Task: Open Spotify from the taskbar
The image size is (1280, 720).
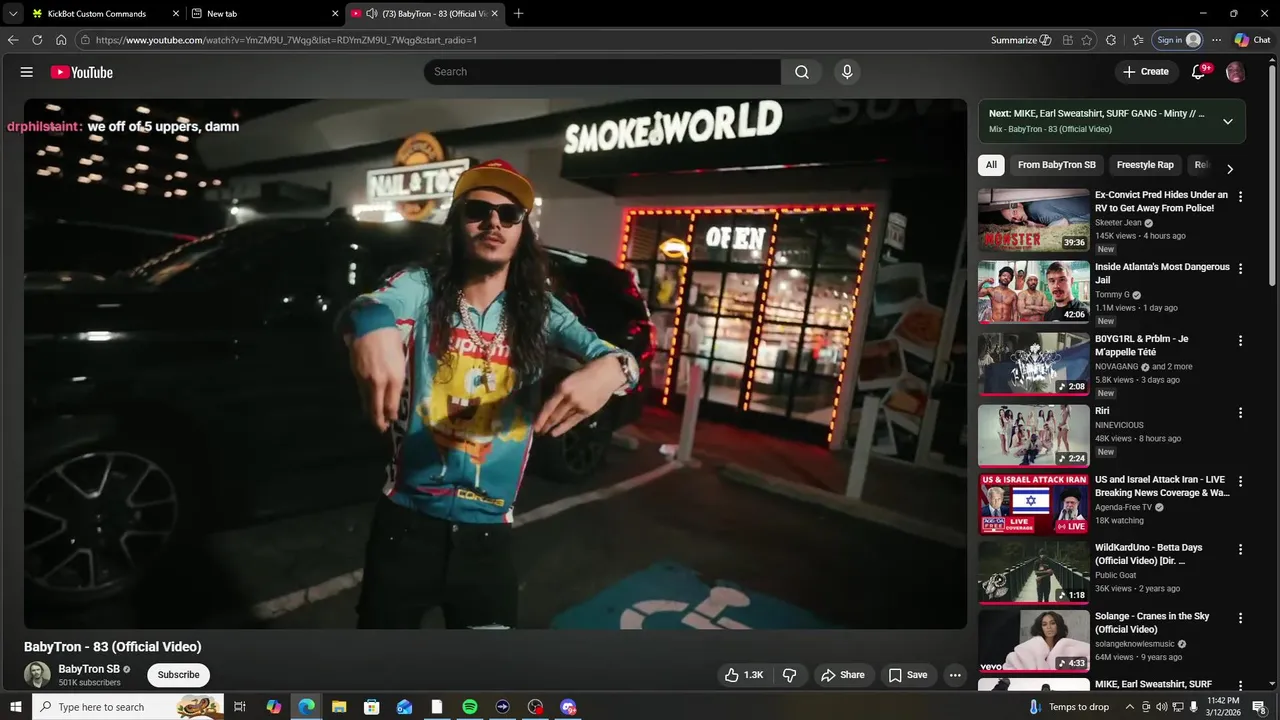Action: click(470, 707)
